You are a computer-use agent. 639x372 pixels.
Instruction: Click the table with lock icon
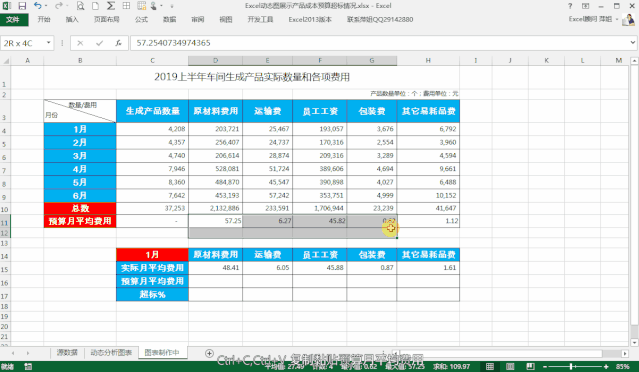[x=141, y=6]
